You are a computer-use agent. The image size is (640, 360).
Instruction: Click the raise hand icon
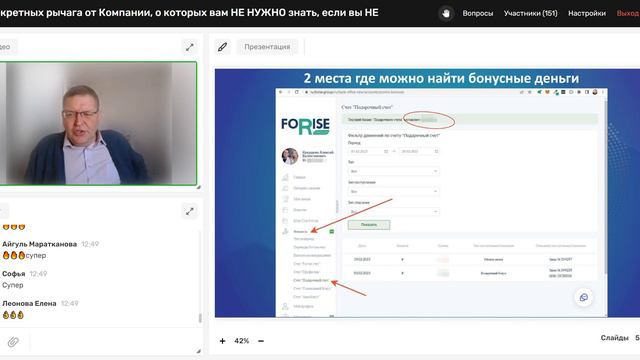(446, 13)
